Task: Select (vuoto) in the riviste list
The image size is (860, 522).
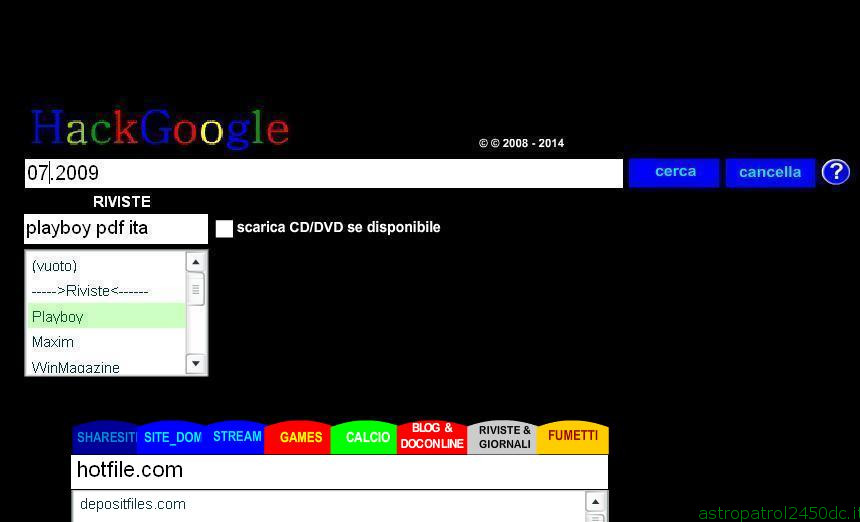Action: click(x=107, y=266)
